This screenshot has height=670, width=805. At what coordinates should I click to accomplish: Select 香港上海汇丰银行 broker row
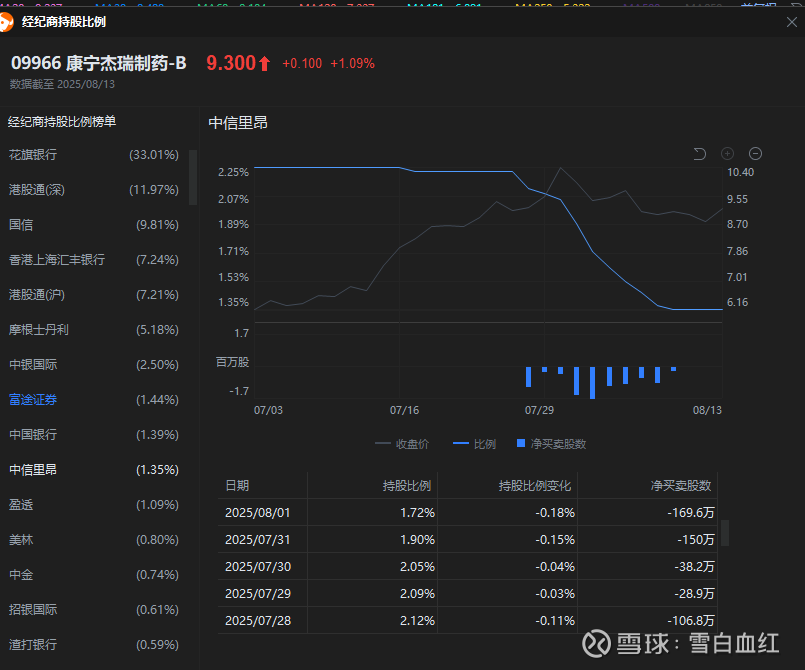(94, 260)
